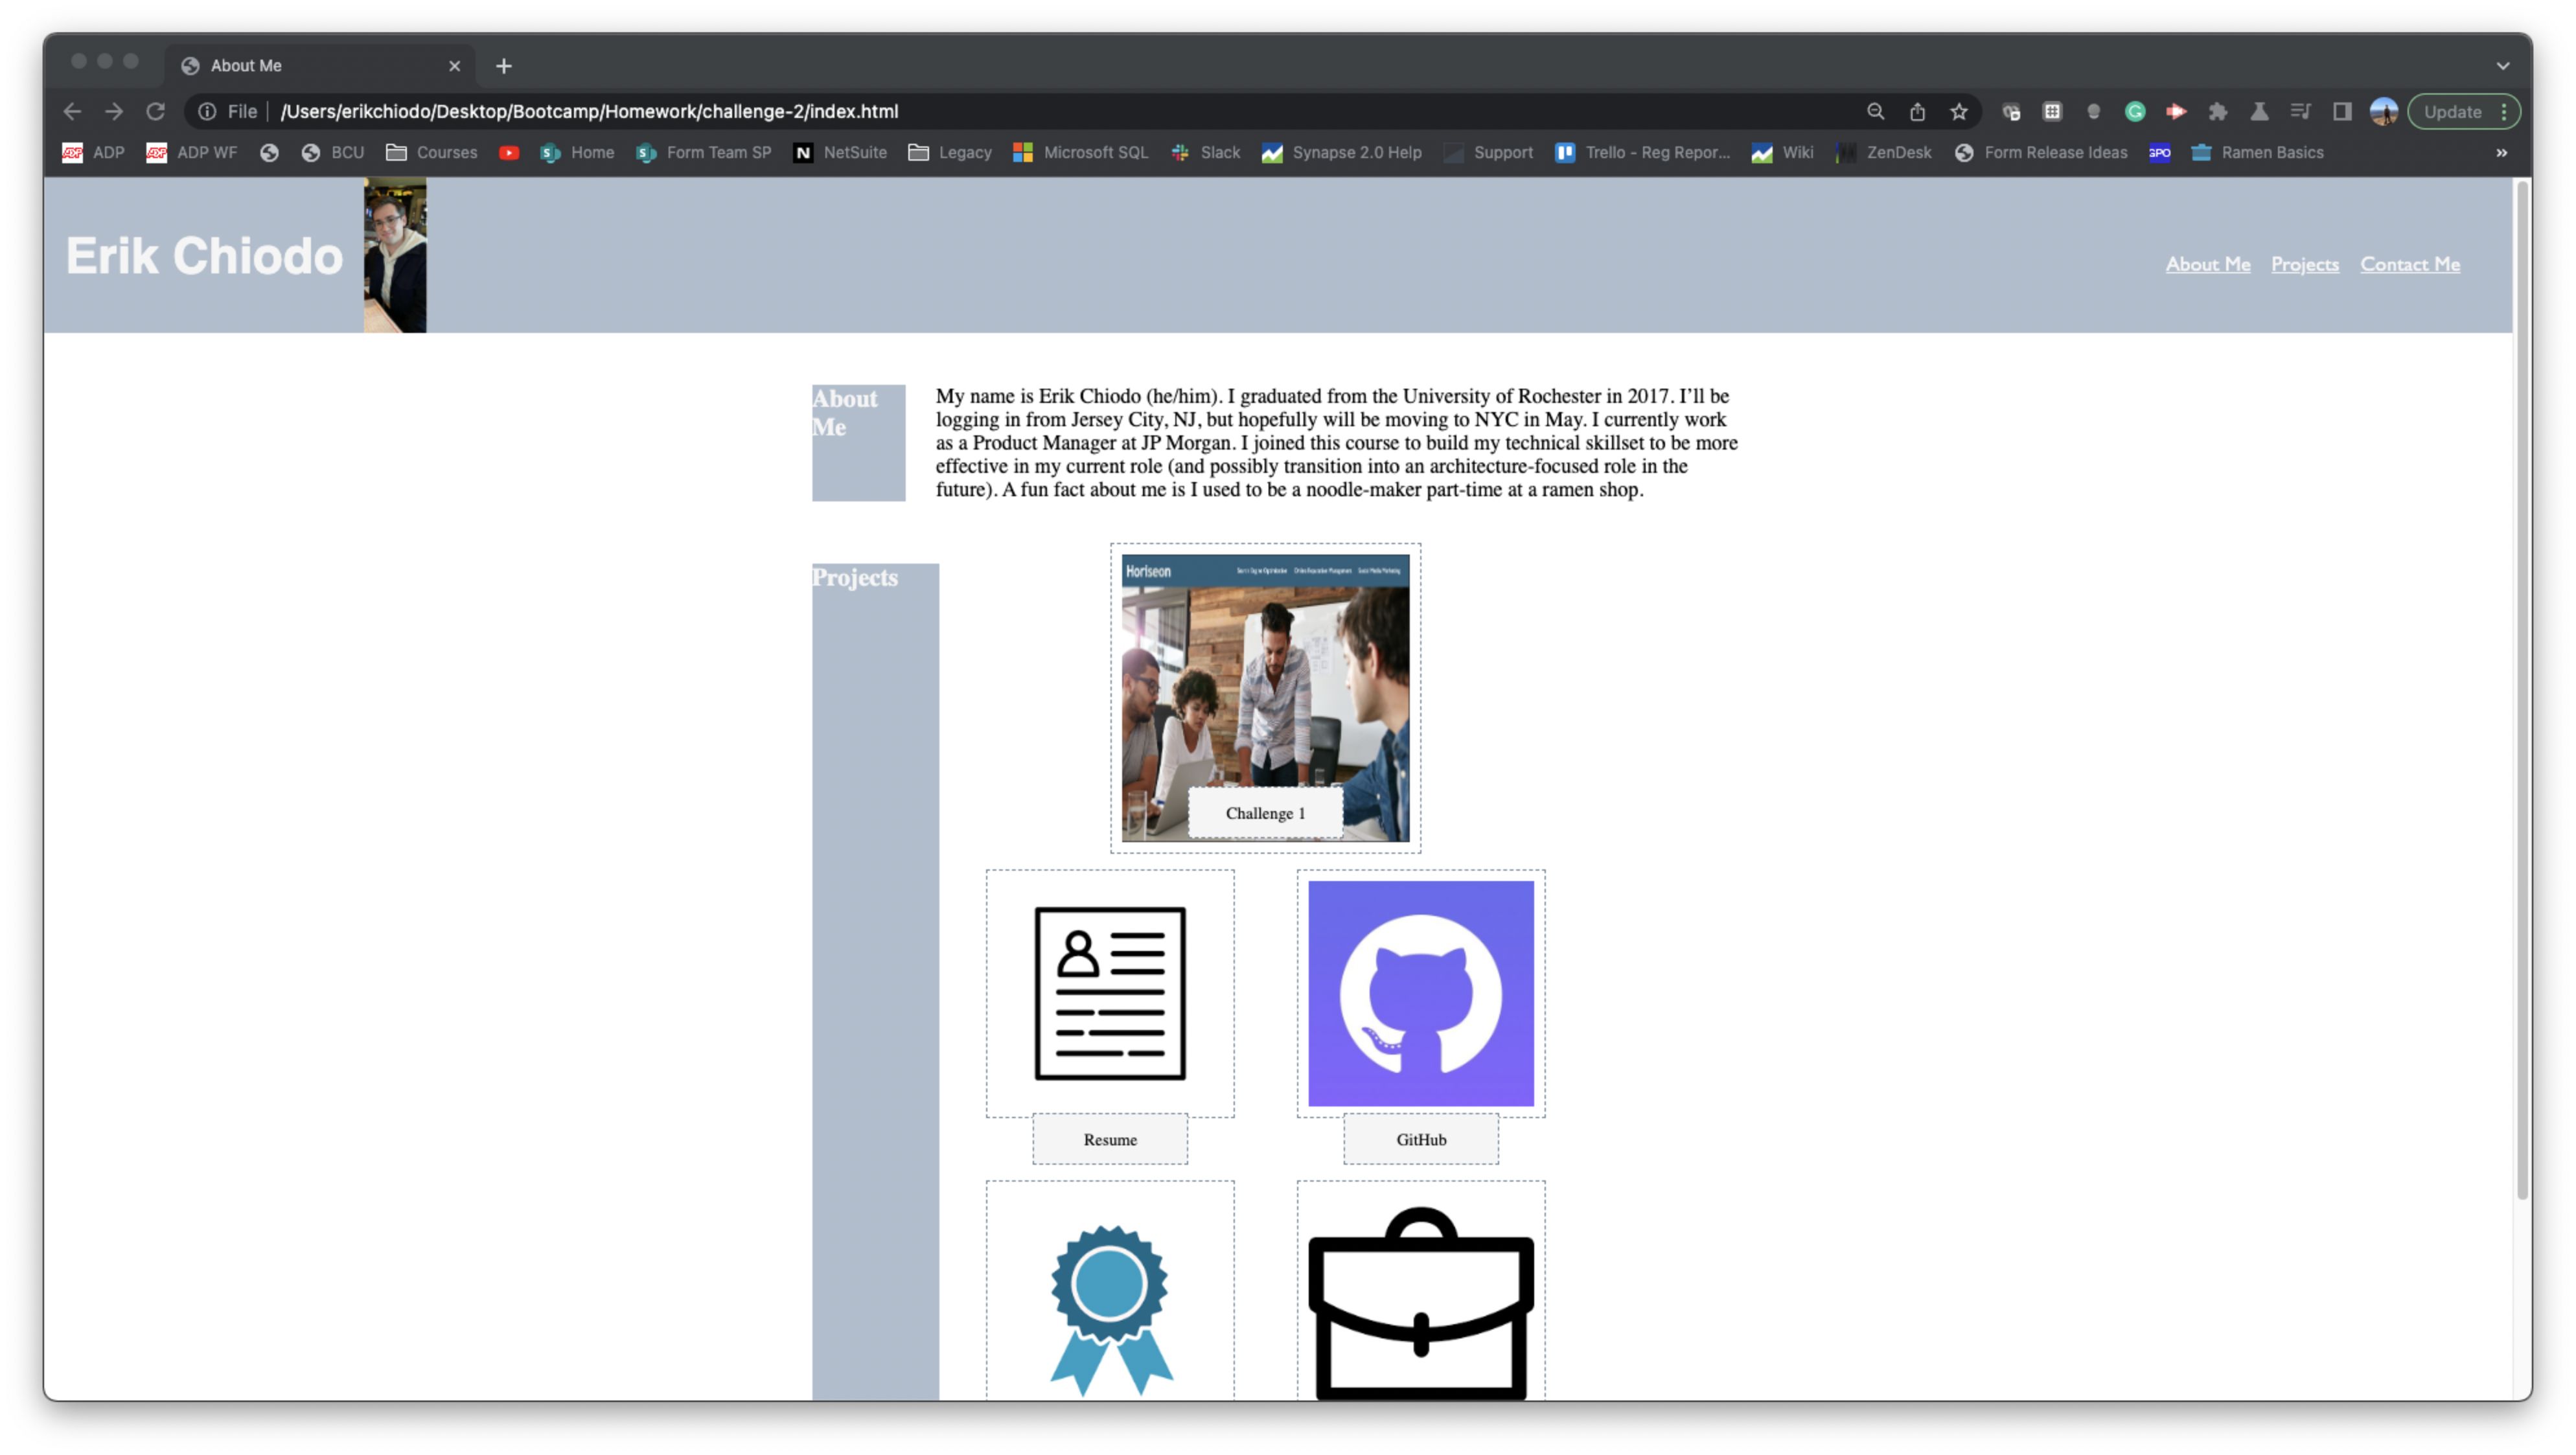The image size is (2576, 1455).
Task: Open the NetSuite bookmark
Action: click(x=840, y=152)
